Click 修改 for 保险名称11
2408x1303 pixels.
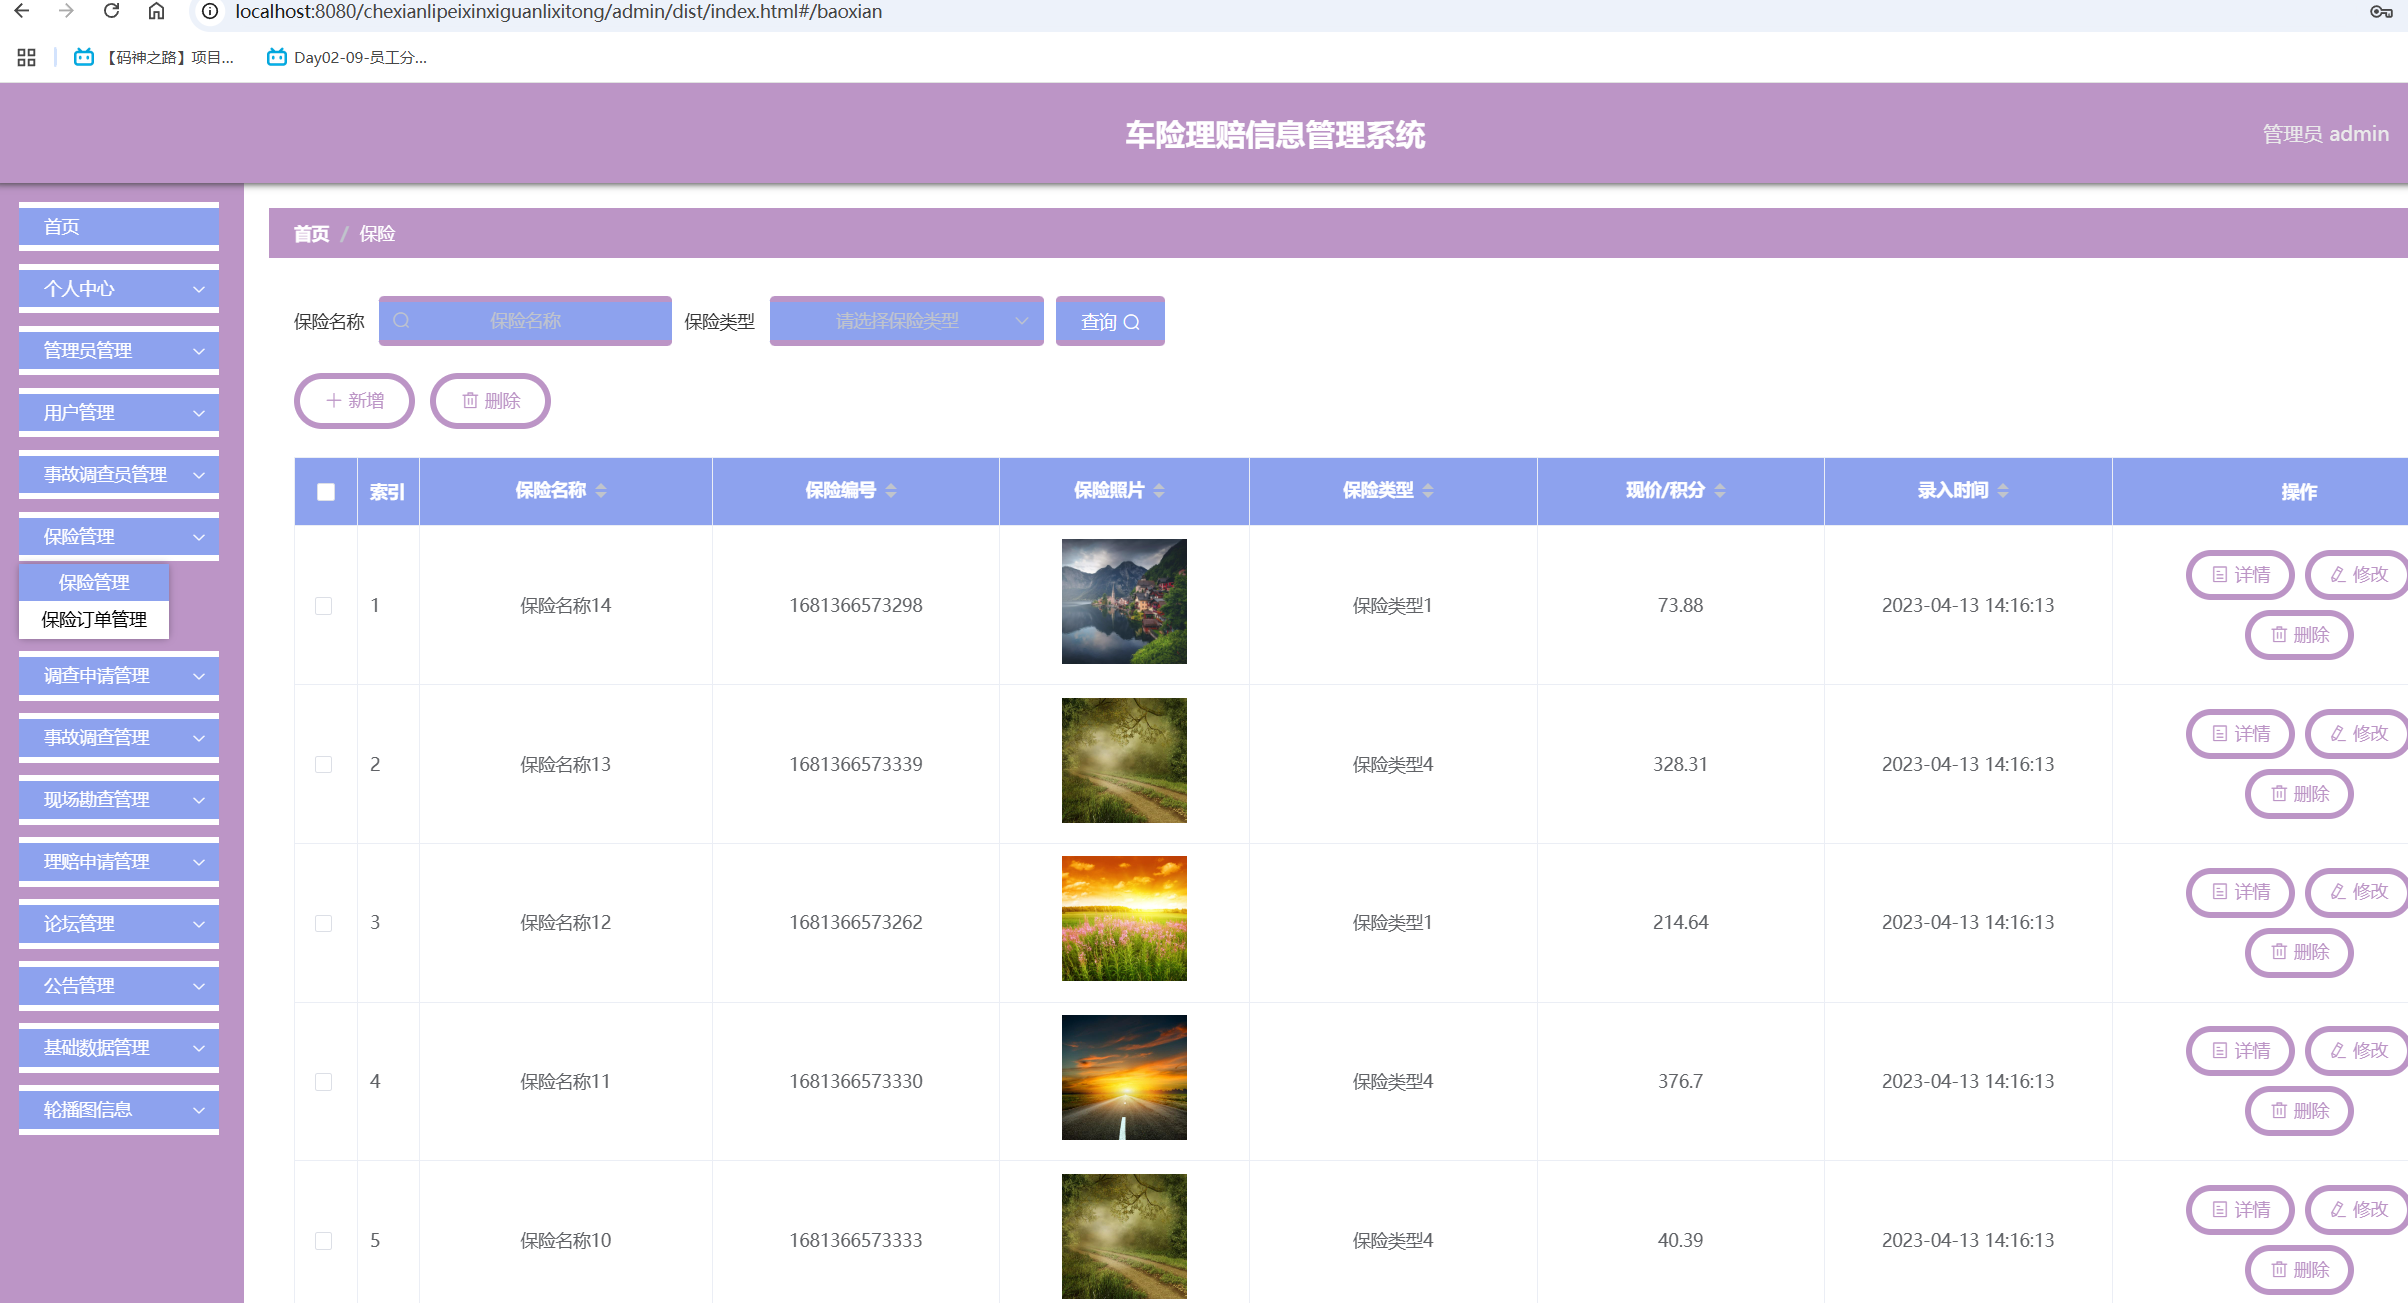(2358, 1051)
